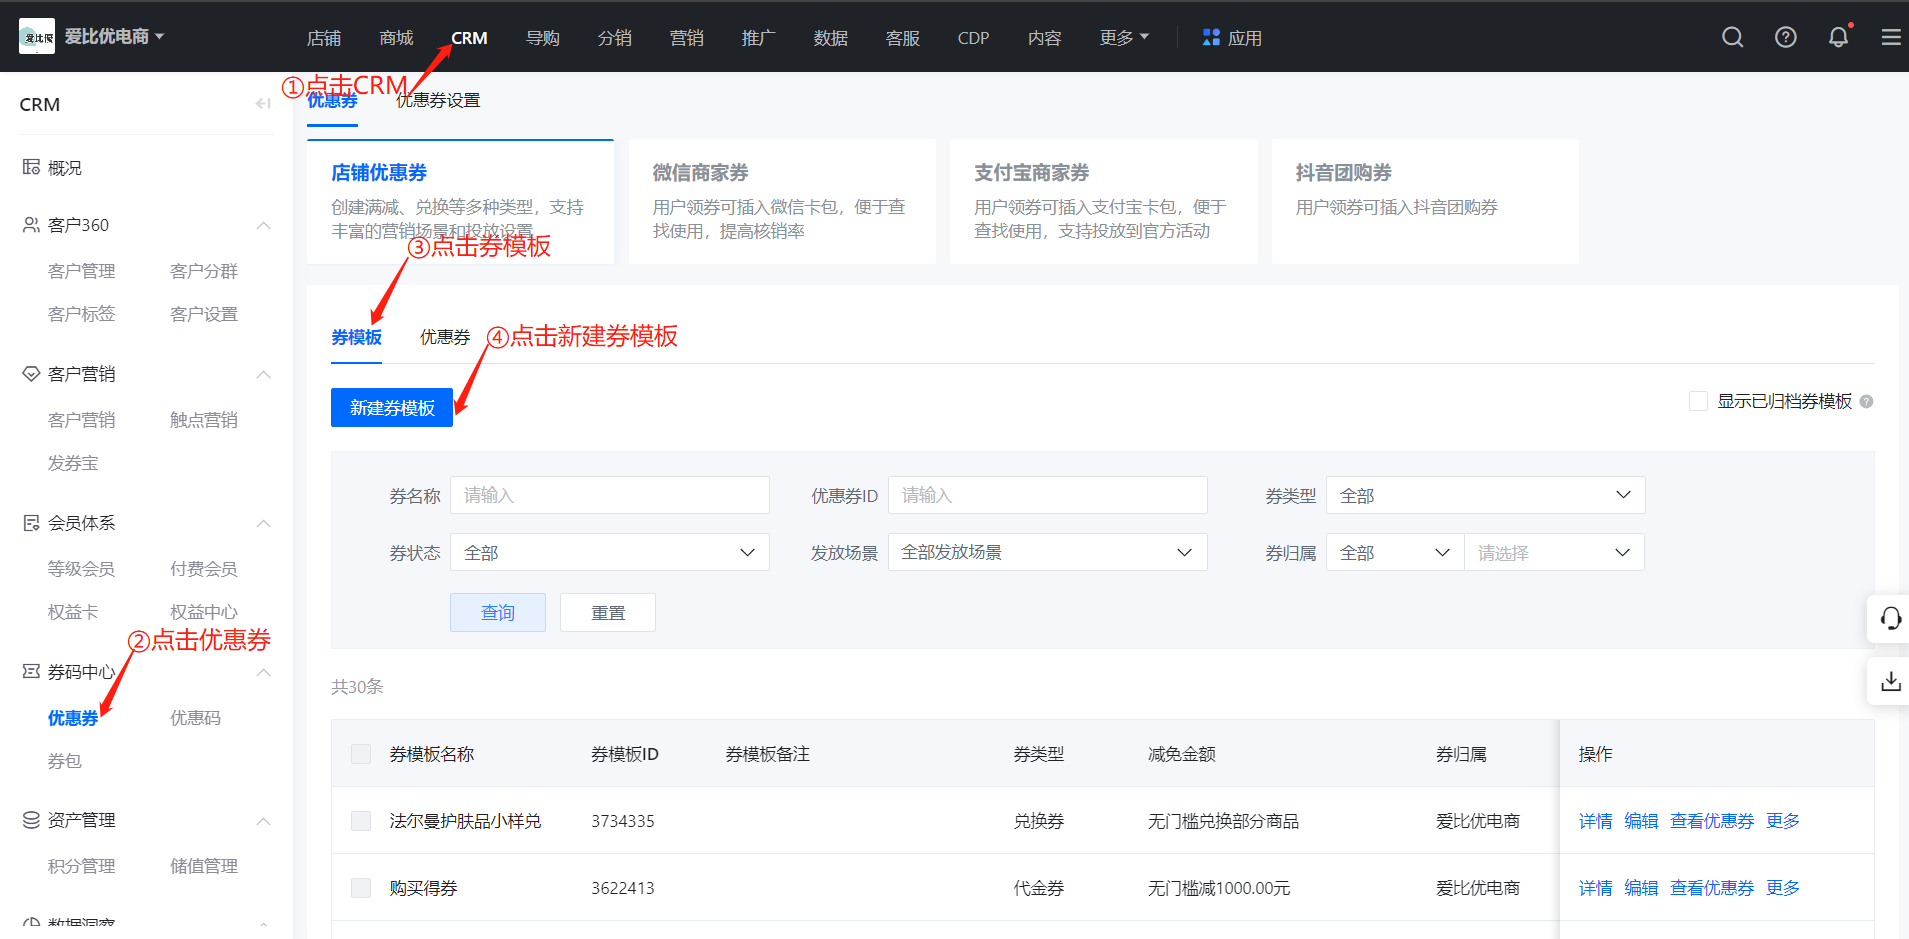The width and height of the screenshot is (1909, 939).
Task: Select the 支付宝商家券 card
Action: (1103, 201)
